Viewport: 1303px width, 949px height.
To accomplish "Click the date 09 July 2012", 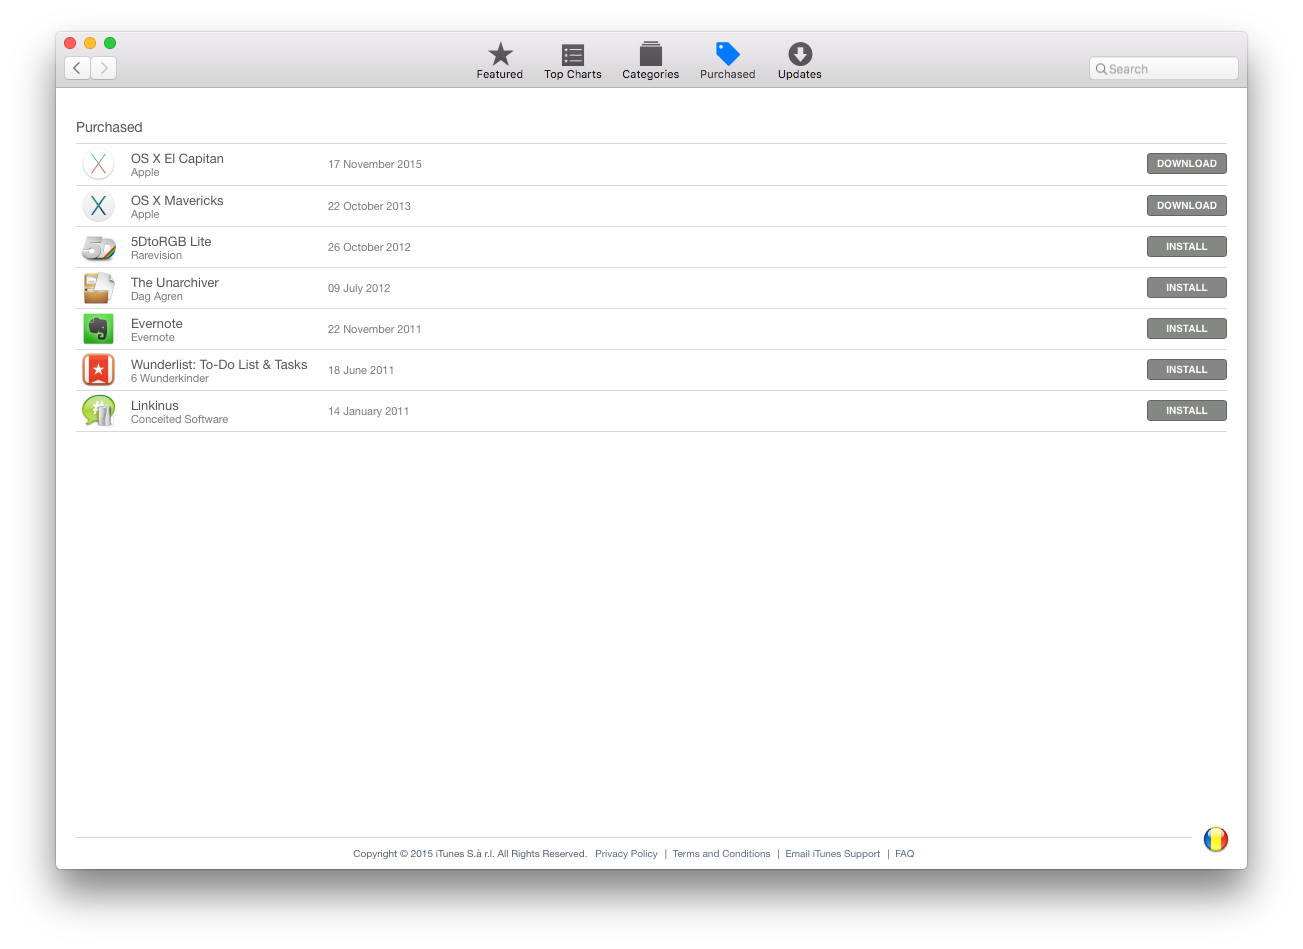I will point(359,288).
